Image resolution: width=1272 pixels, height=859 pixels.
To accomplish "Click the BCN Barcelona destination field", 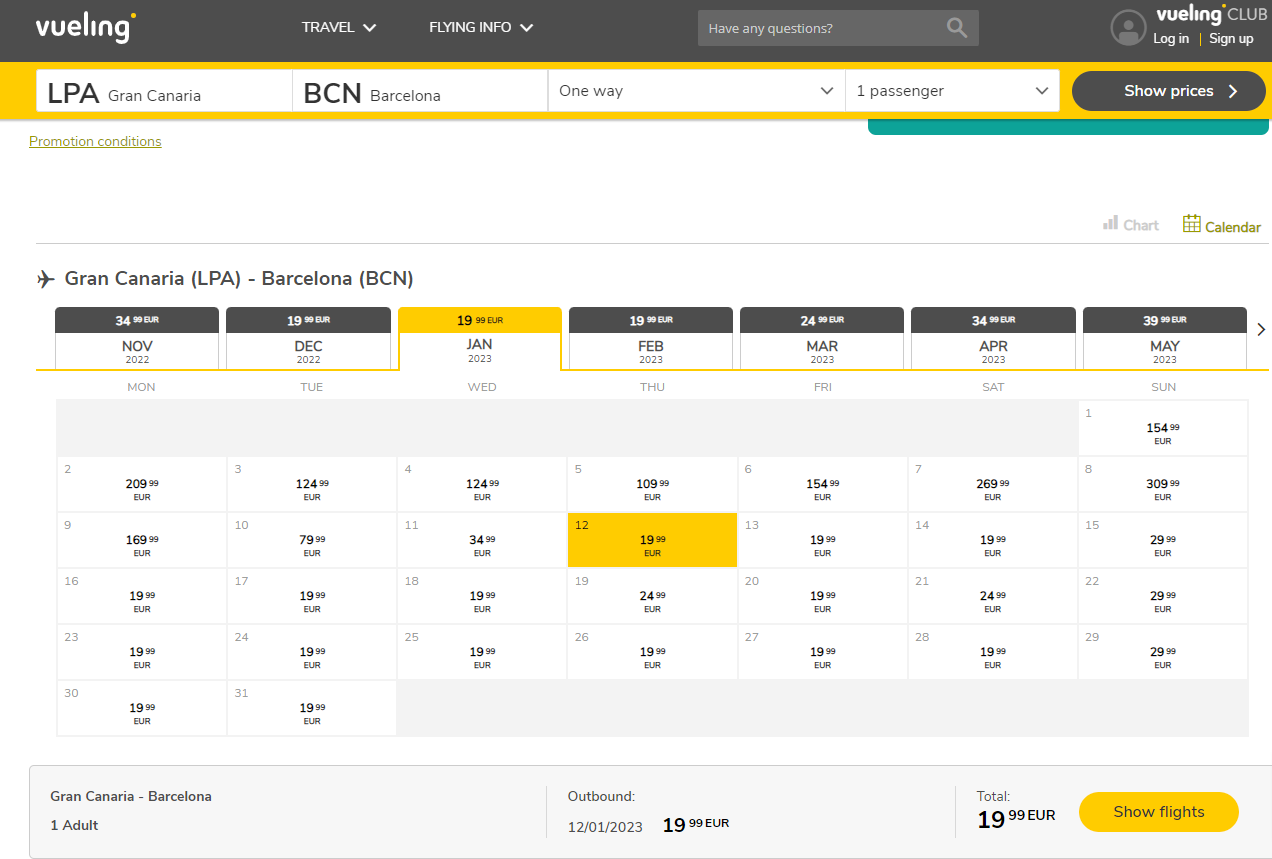I will coord(420,91).
